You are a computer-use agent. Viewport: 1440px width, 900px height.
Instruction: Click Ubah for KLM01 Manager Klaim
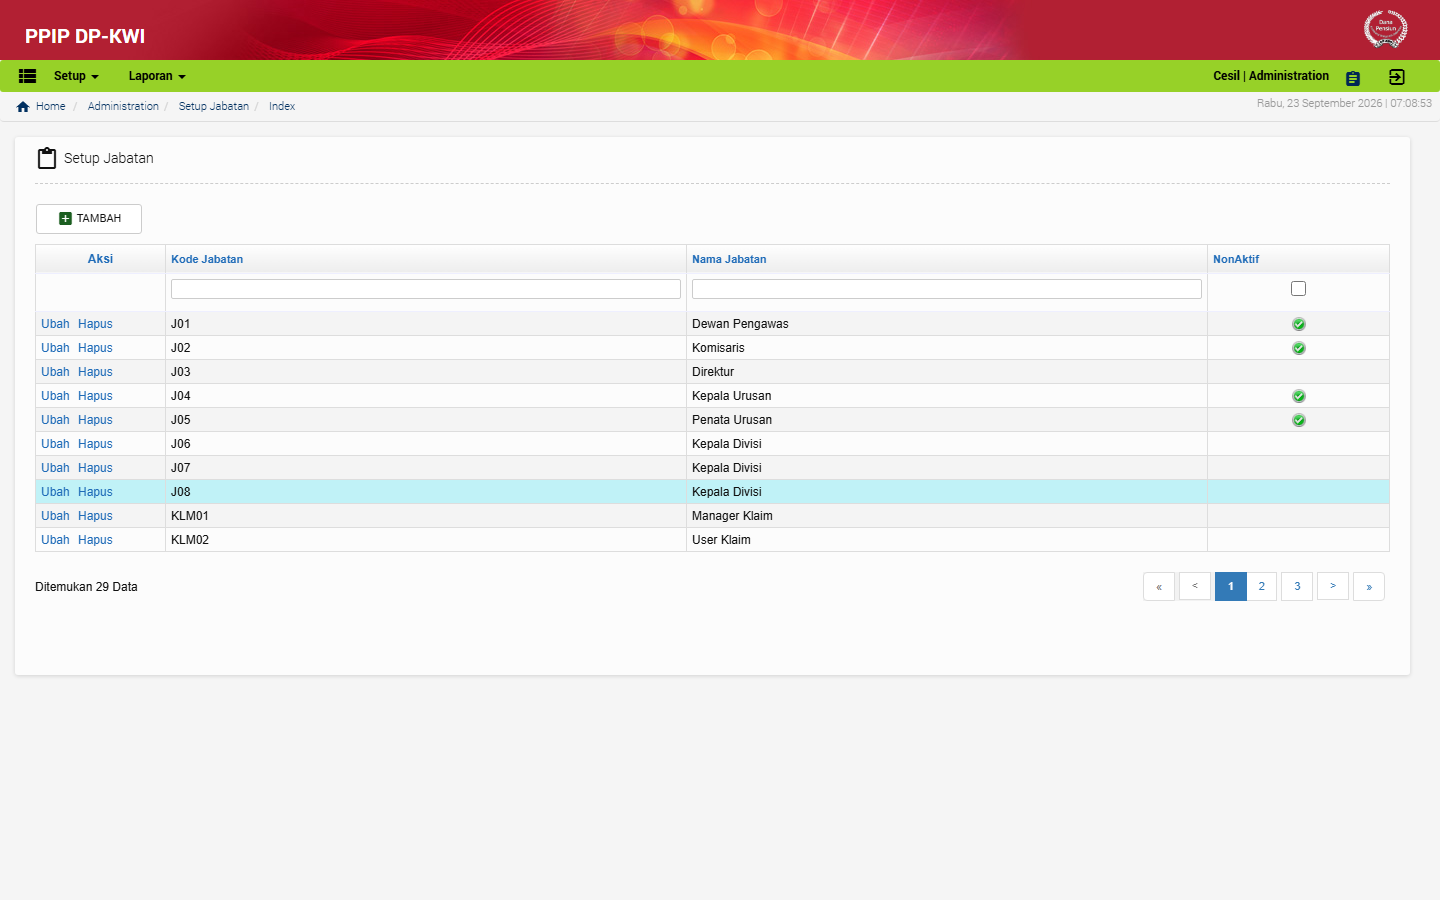55,516
